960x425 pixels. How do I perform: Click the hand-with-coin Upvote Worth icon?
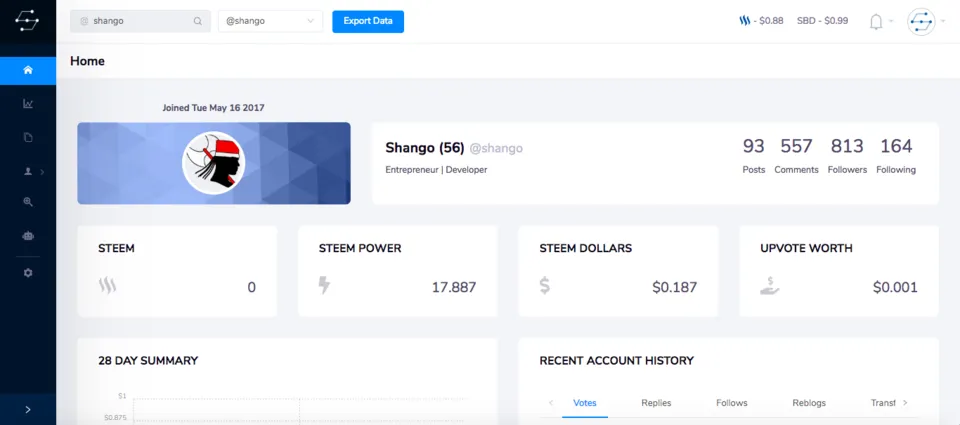pos(770,286)
